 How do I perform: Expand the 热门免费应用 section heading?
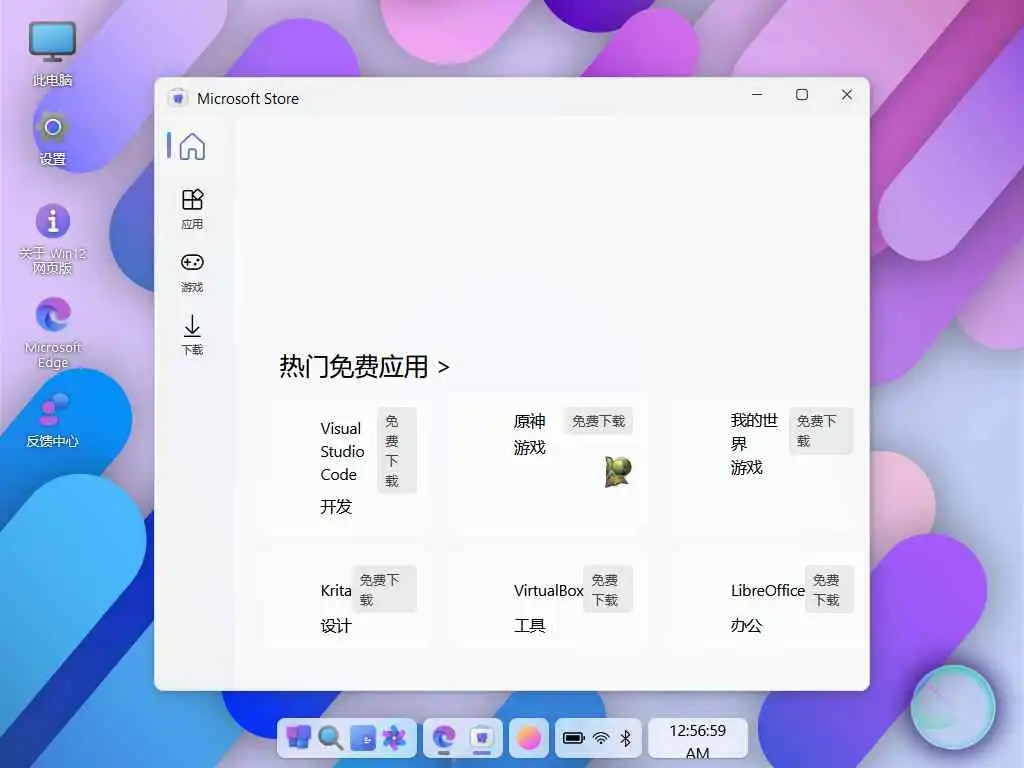[364, 366]
